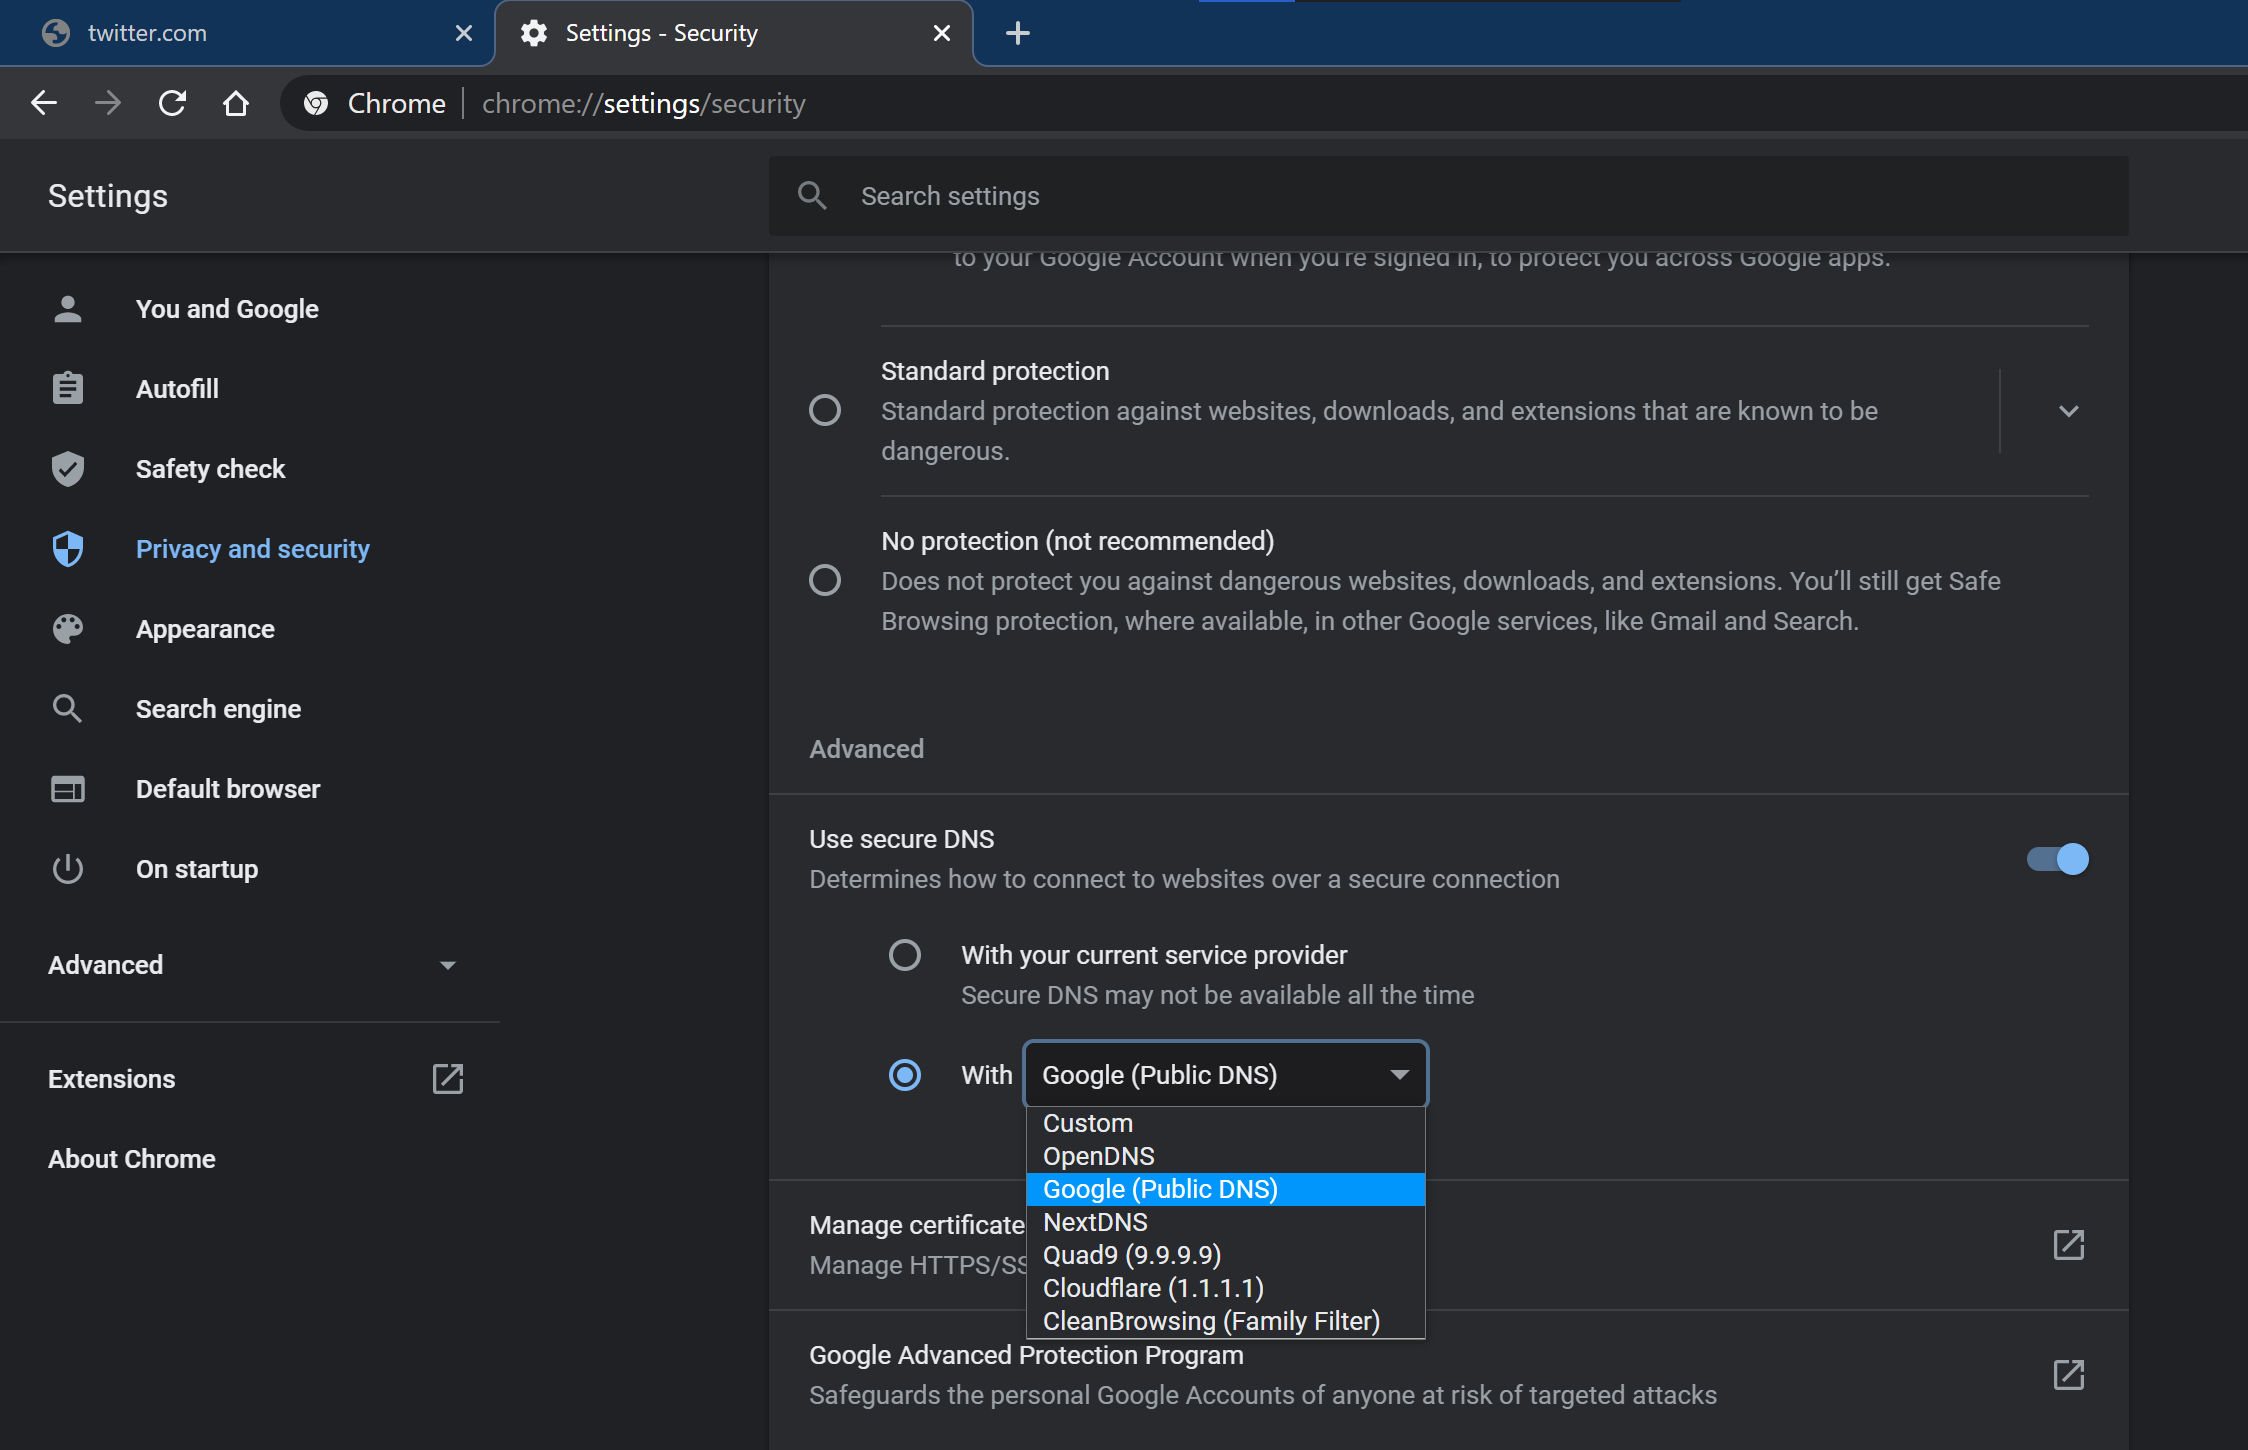Close the twitter.com tab
The width and height of the screenshot is (2248, 1450).
[x=463, y=33]
